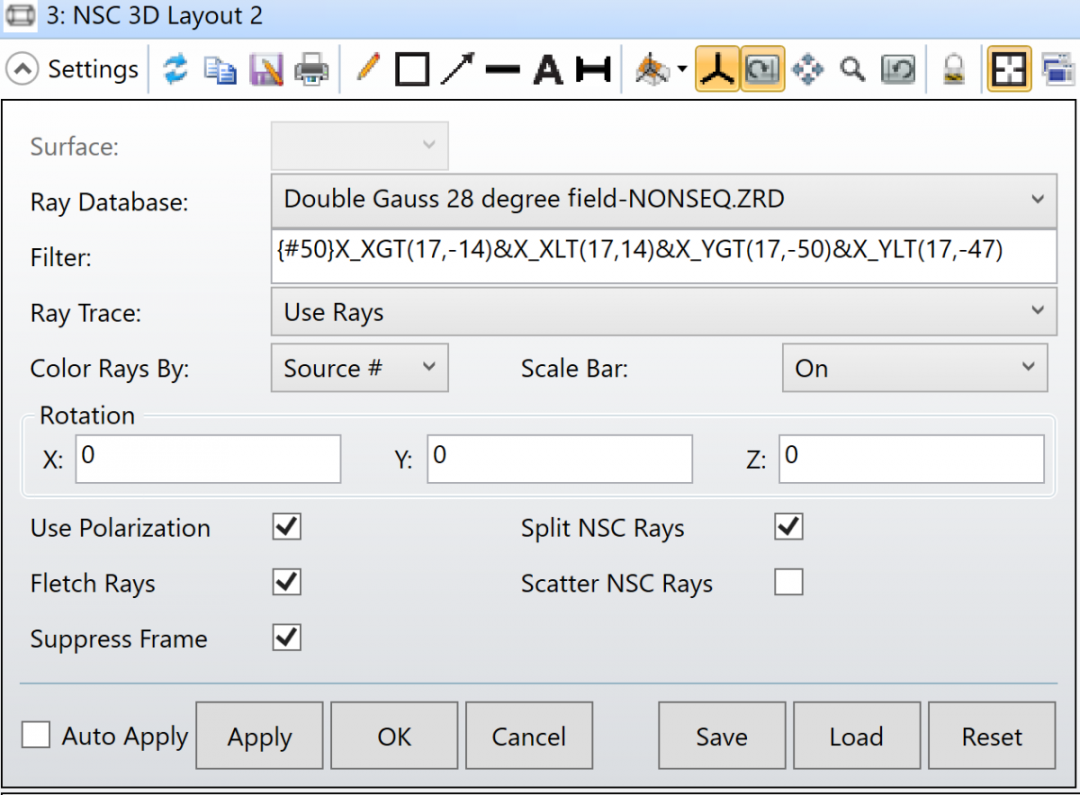Toggle the four-pane layout icon

pyautogui.click(x=1009, y=69)
